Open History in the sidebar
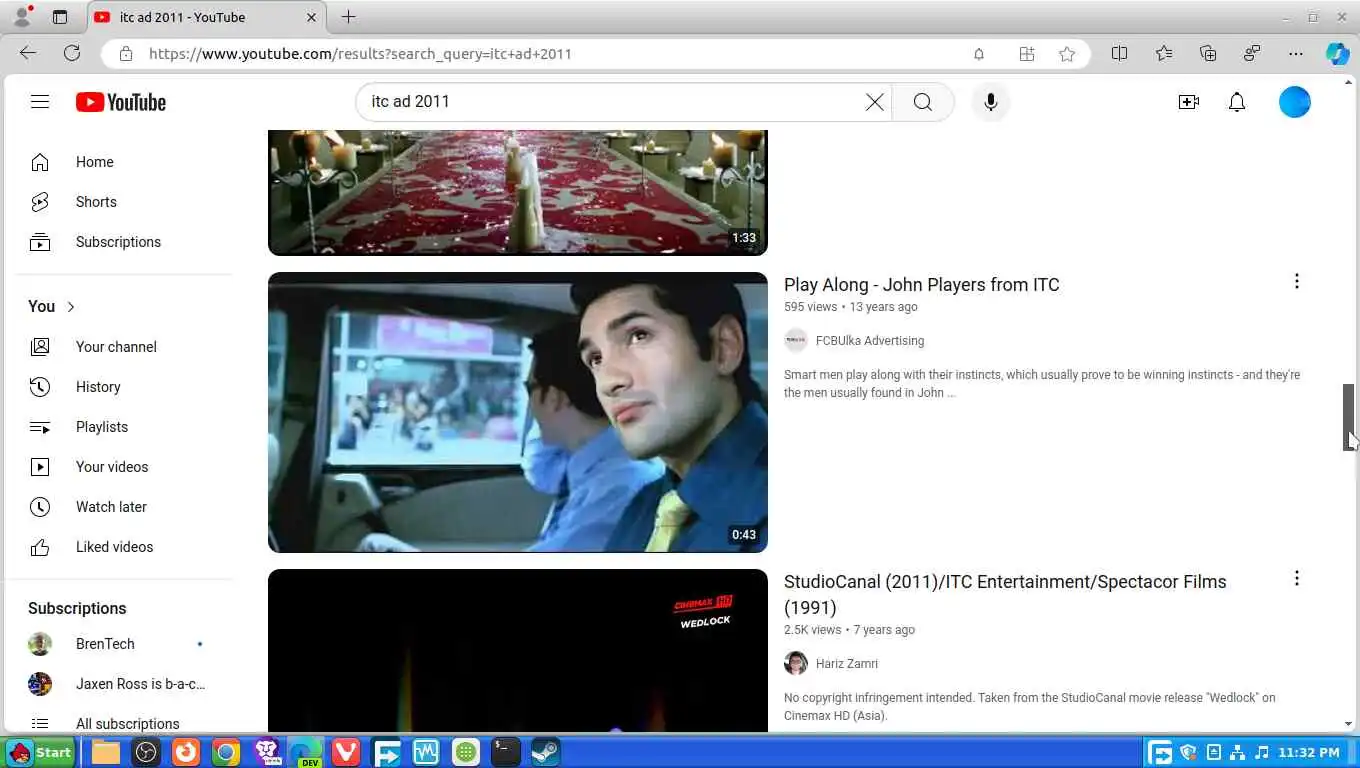 tap(124, 387)
